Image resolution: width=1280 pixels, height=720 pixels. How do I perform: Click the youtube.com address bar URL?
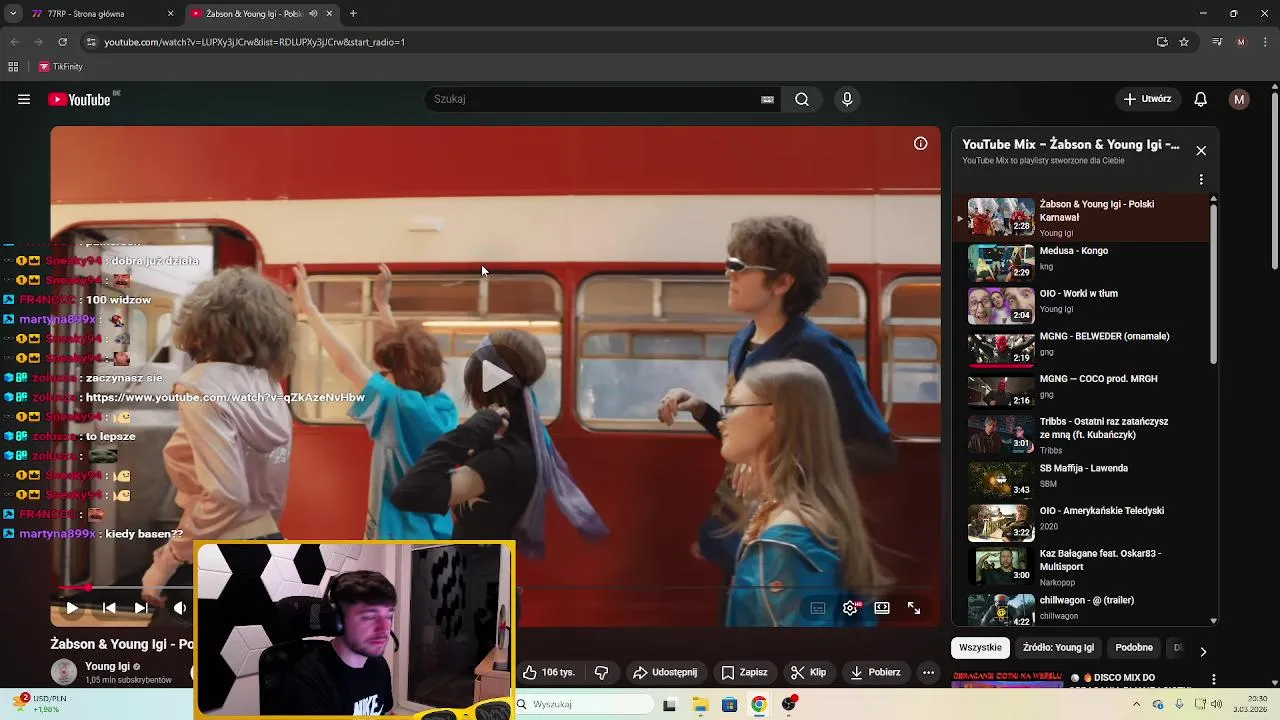pyautogui.click(x=254, y=42)
